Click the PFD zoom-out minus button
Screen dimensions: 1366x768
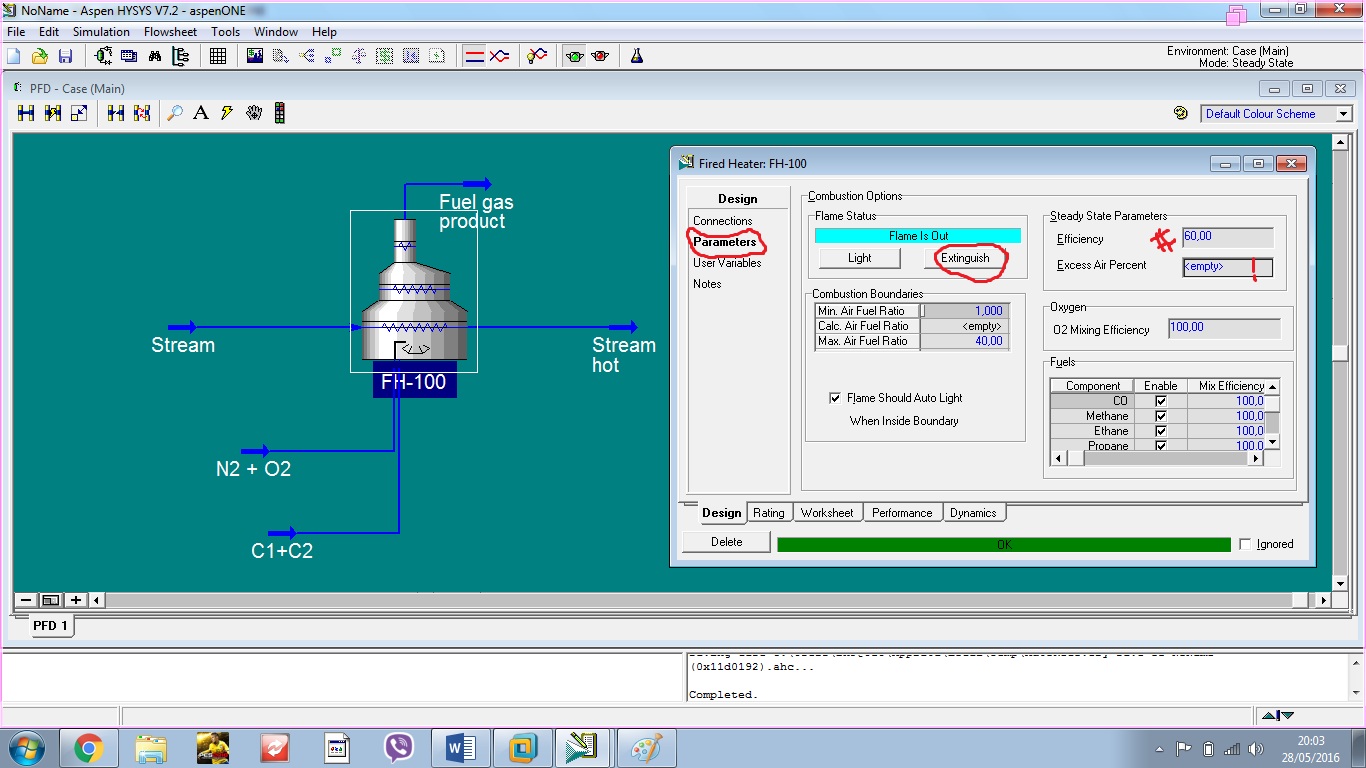[26, 600]
